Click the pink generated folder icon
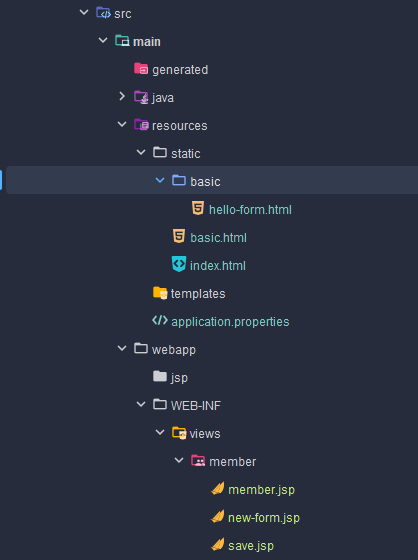This screenshot has width=418, height=560. point(141,68)
